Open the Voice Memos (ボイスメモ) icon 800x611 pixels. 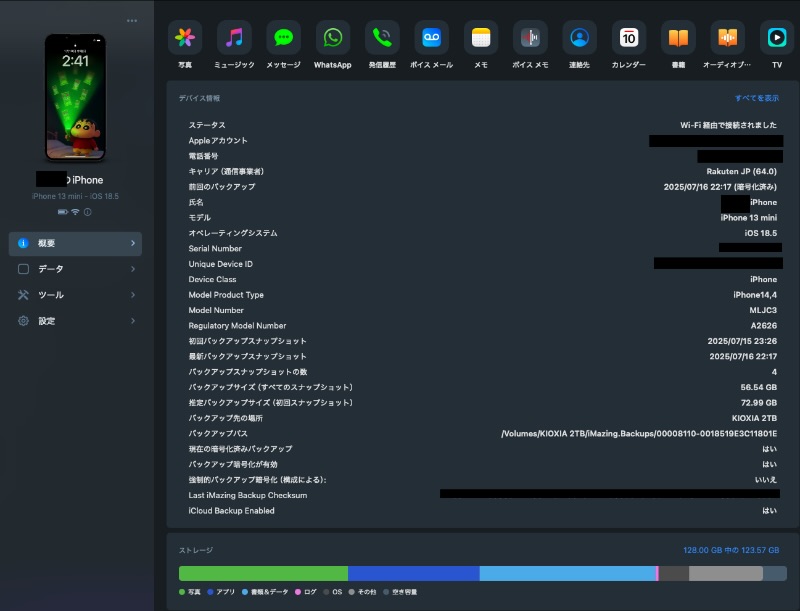530,38
